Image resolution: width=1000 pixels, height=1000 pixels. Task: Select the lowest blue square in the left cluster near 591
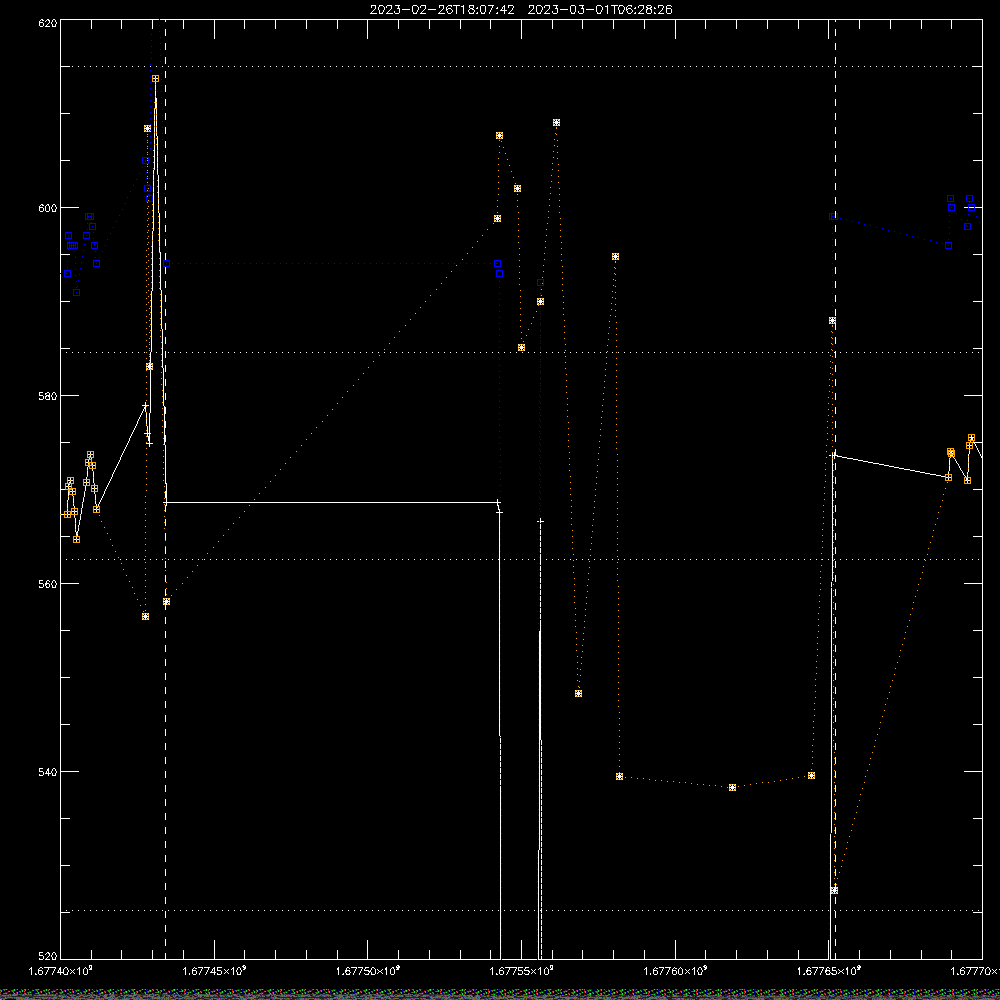point(77,293)
